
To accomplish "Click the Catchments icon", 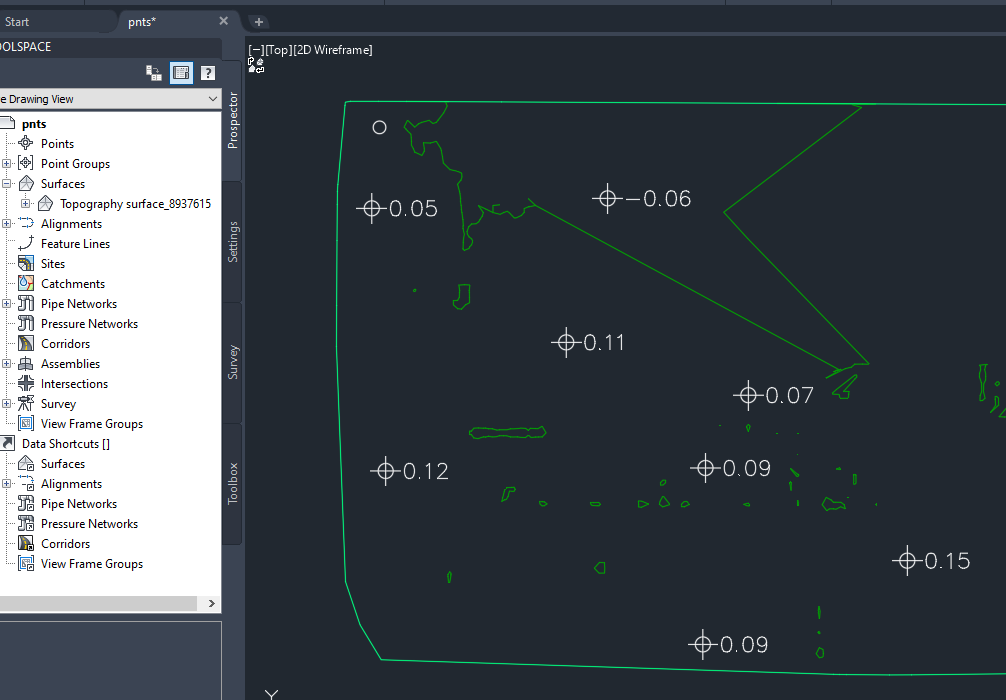I will tap(26, 283).
